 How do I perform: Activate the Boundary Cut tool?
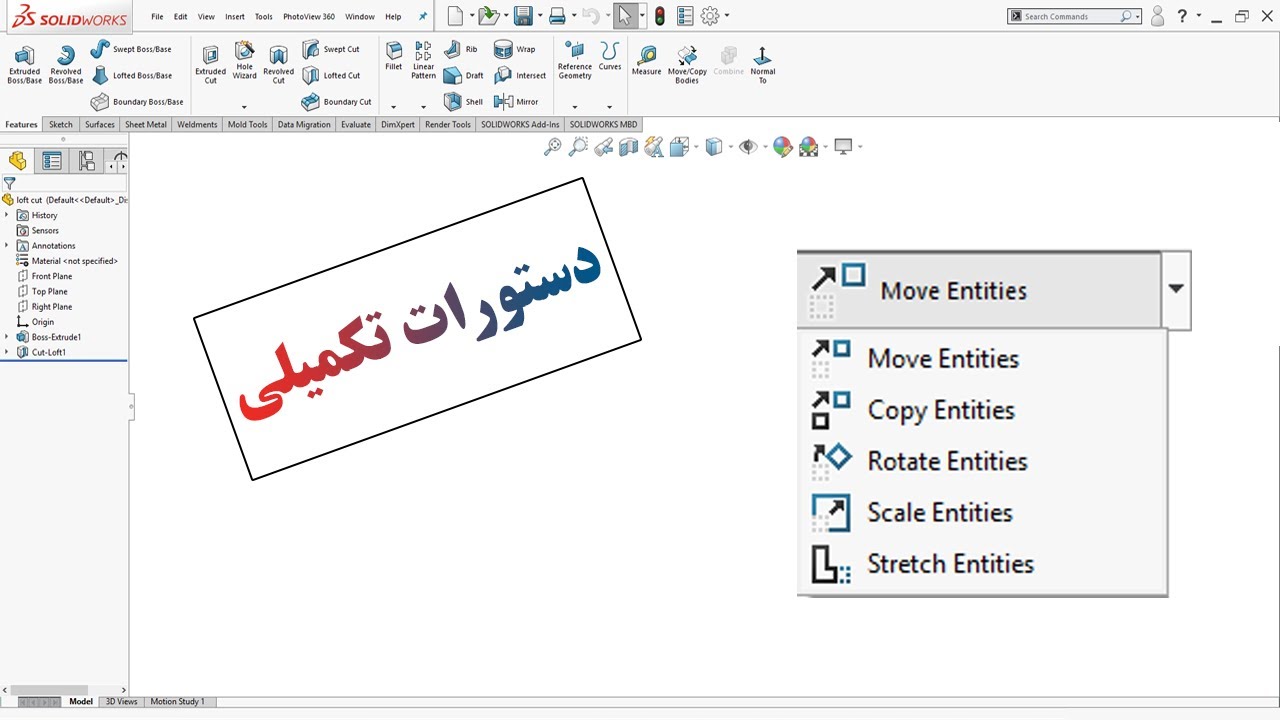pos(337,102)
